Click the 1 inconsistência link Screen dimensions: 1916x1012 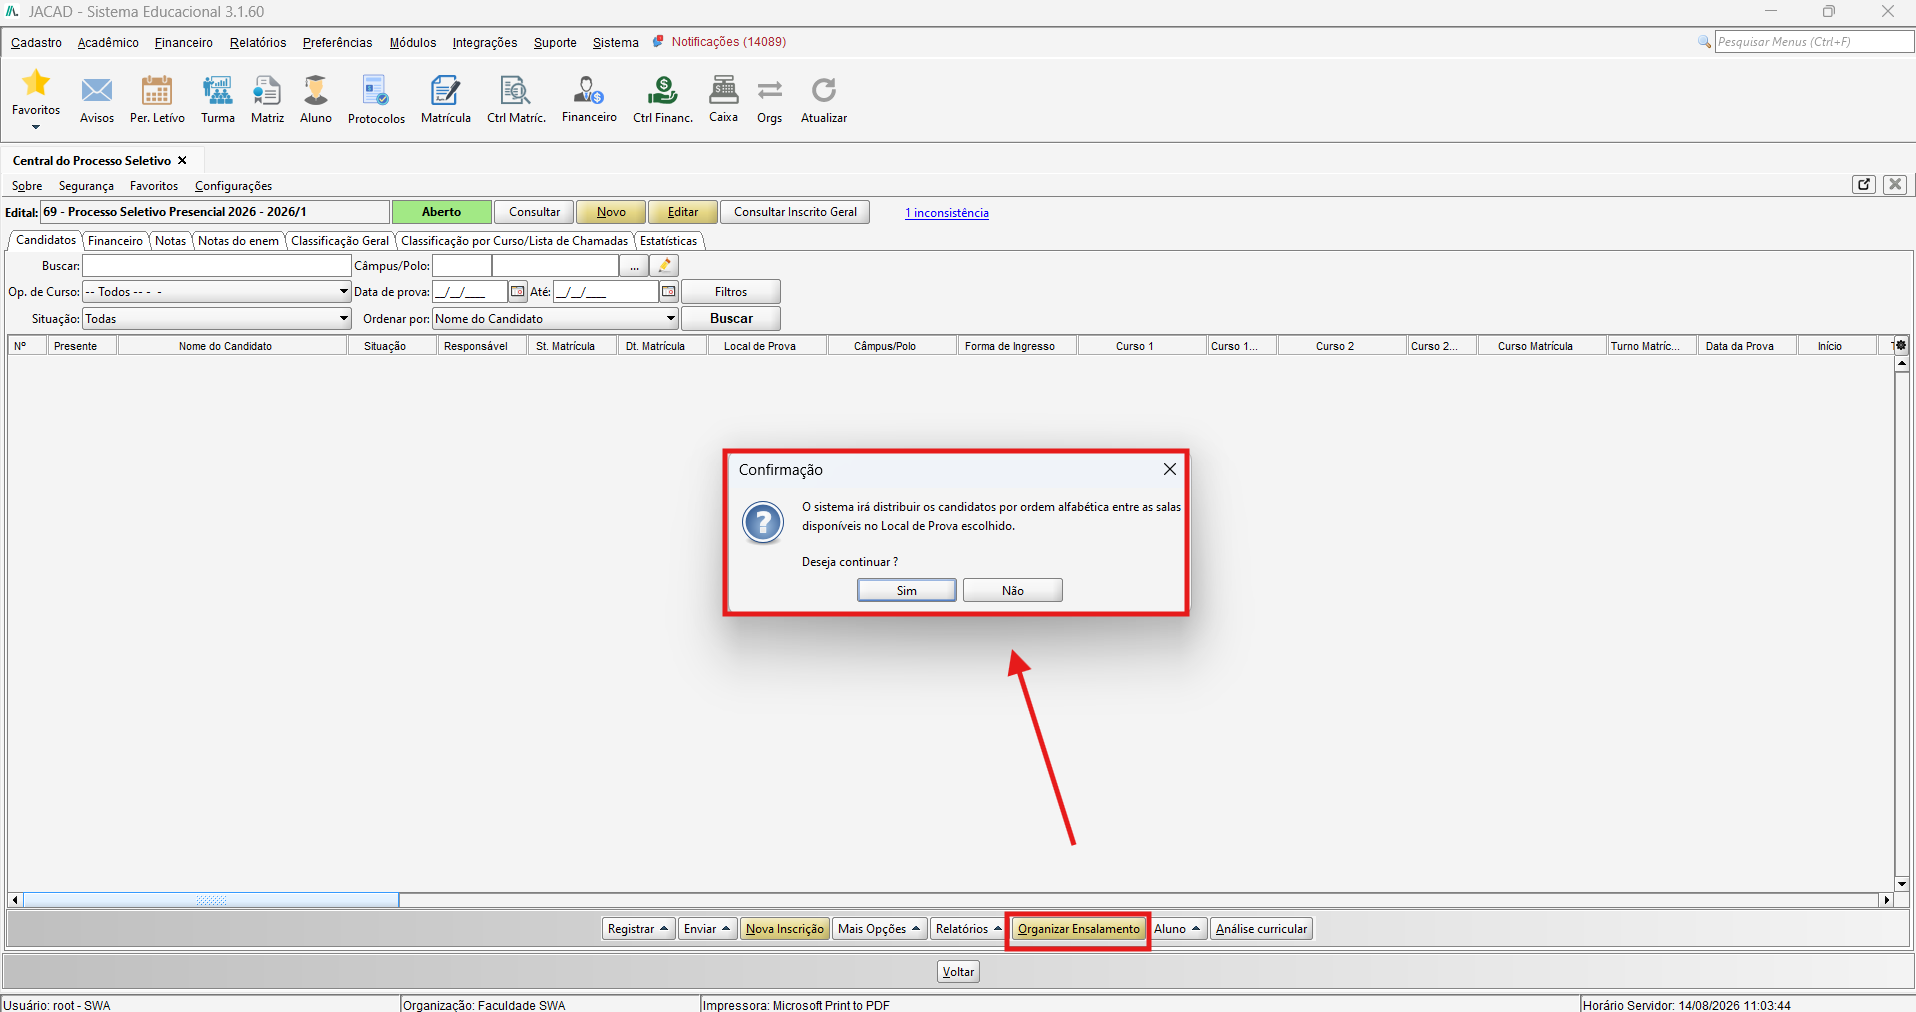[x=947, y=213]
